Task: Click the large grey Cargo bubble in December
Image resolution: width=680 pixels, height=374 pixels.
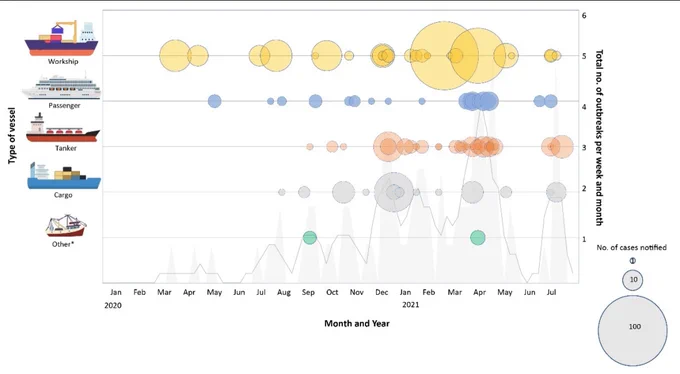Action: point(393,192)
